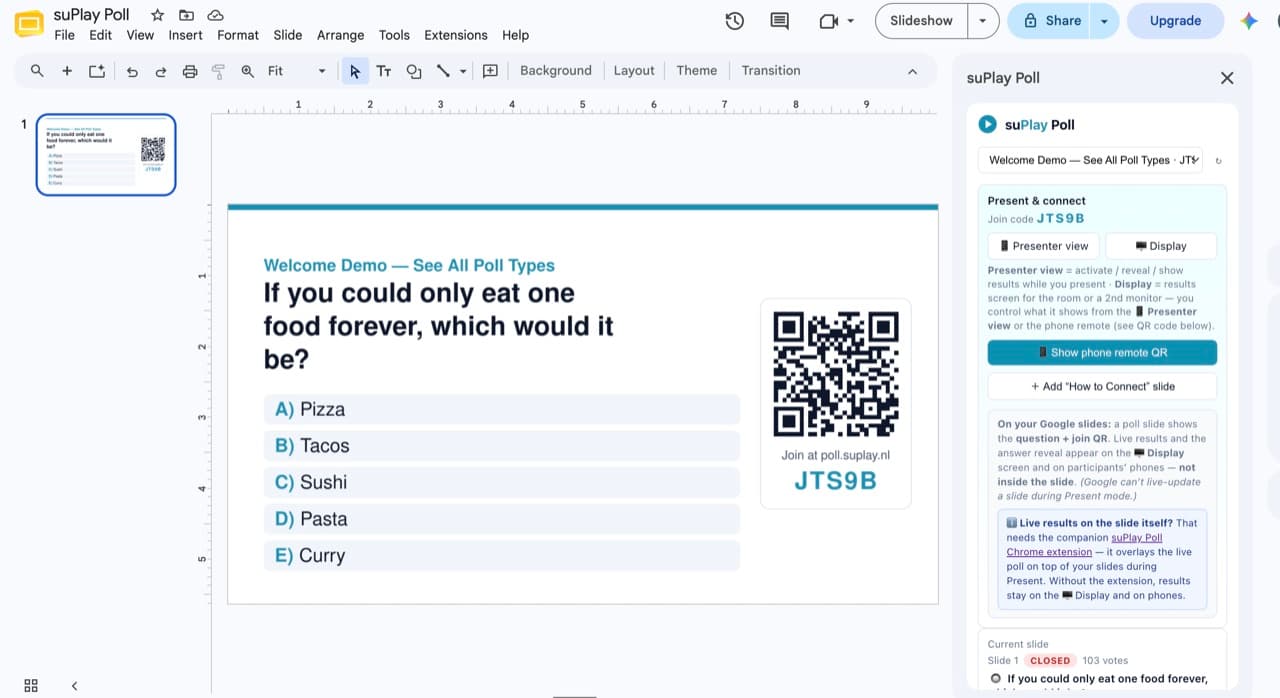
Task: Click the camera meet icon
Action: coord(828,21)
